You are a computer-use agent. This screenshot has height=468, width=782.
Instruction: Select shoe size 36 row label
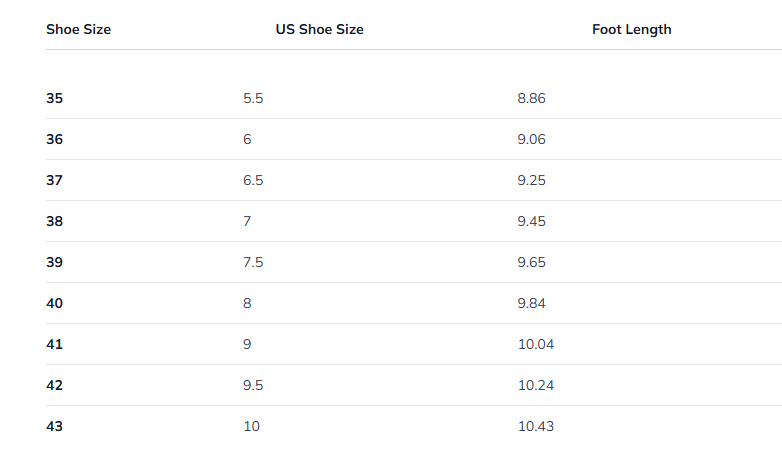54,139
